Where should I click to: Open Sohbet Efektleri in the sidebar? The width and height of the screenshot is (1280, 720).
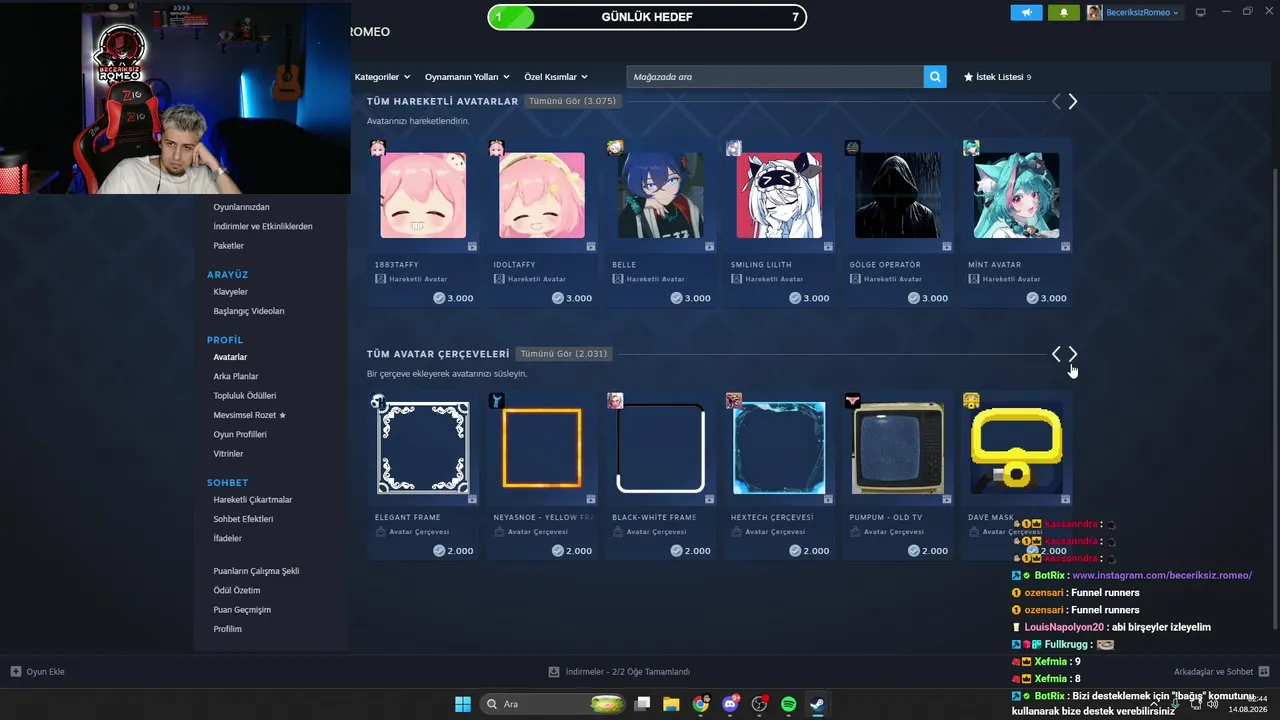pyautogui.click(x=243, y=519)
